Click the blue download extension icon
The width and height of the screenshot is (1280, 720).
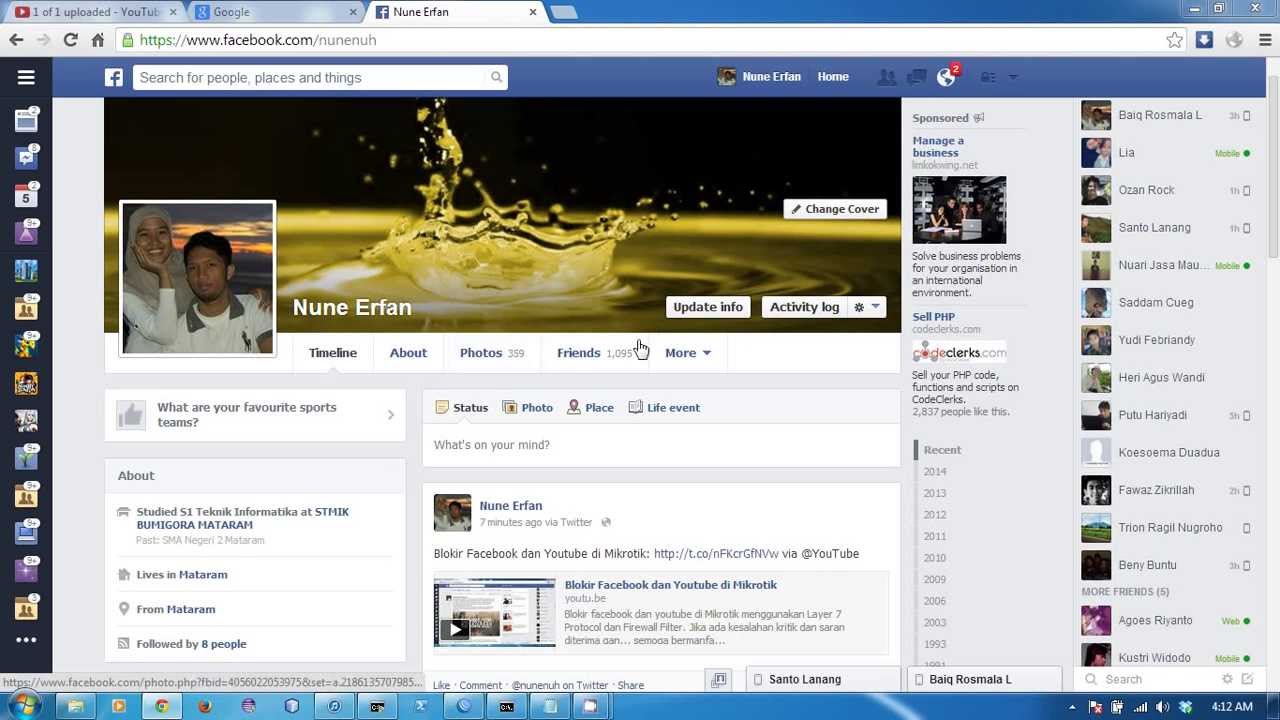[1204, 40]
